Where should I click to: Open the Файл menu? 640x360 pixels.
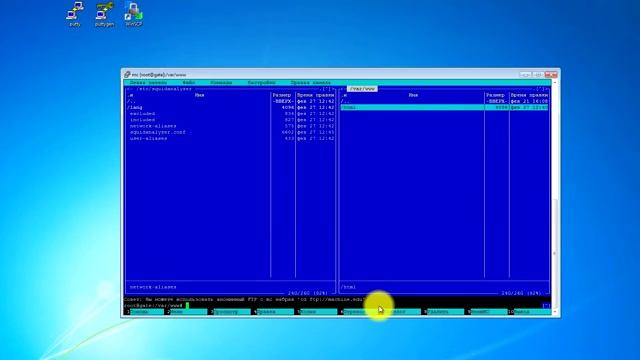[189, 82]
